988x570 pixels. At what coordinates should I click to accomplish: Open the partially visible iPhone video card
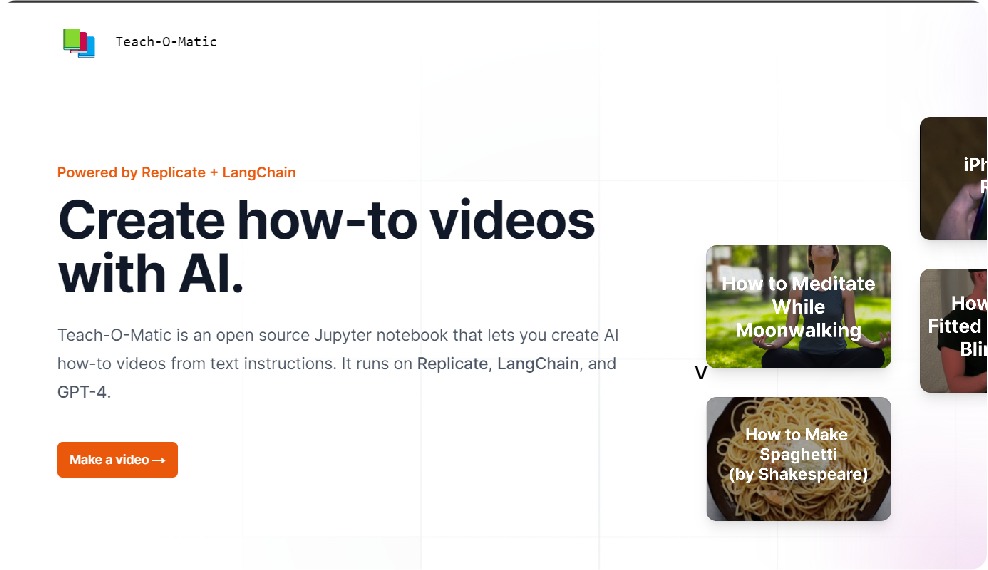pyautogui.click(x=953, y=178)
